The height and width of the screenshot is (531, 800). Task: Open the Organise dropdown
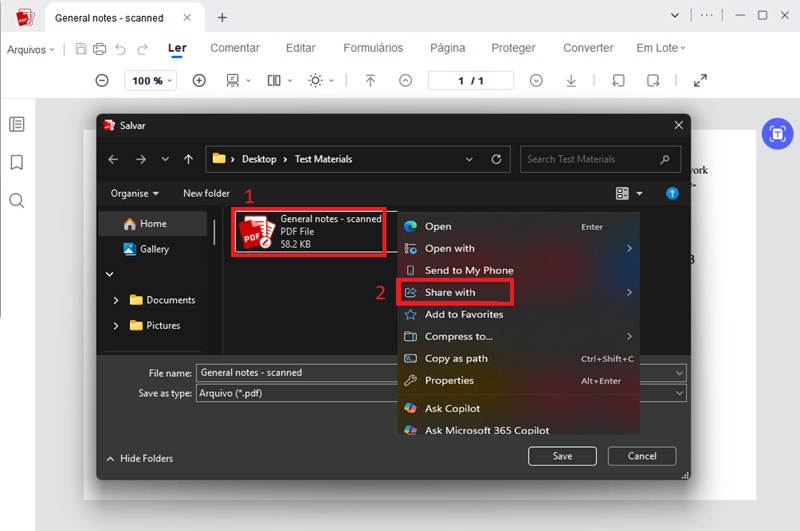135,193
